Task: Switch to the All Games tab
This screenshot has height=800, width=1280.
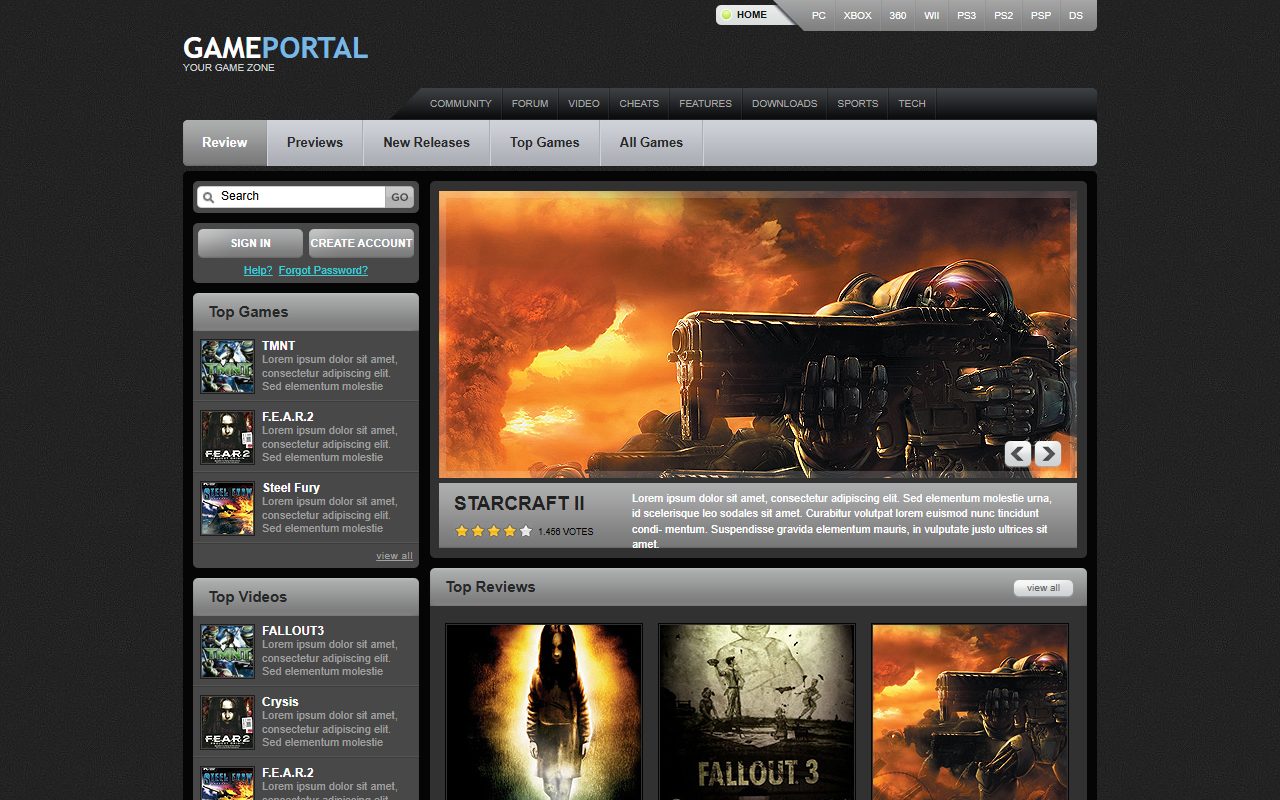Action: 651,143
